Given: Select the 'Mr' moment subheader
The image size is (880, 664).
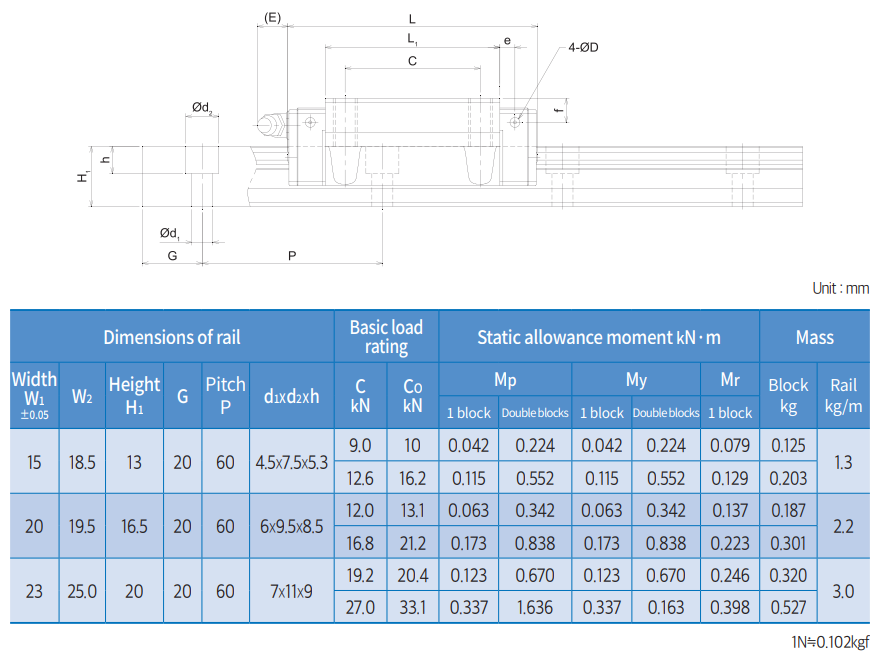Looking at the screenshot, I should pos(730,380).
